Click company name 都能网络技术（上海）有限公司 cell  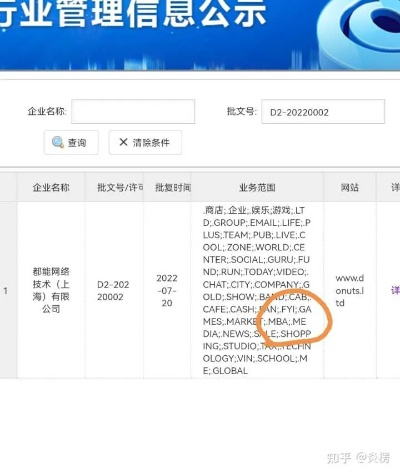click(51, 290)
